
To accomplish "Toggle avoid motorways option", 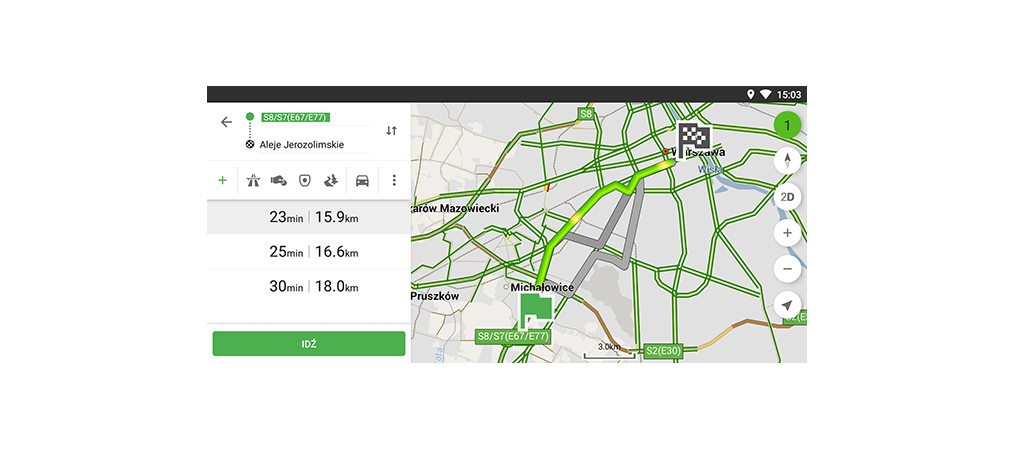I will tap(254, 181).
